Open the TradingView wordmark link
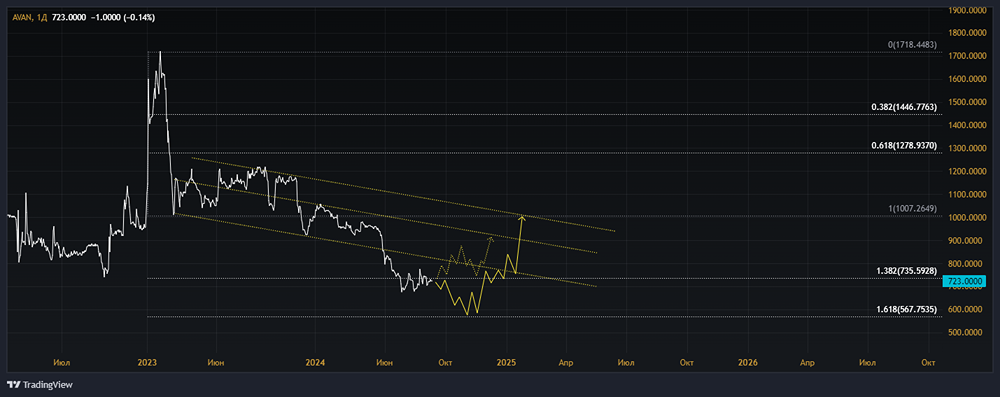The height and width of the screenshot is (397, 1000). (48, 385)
